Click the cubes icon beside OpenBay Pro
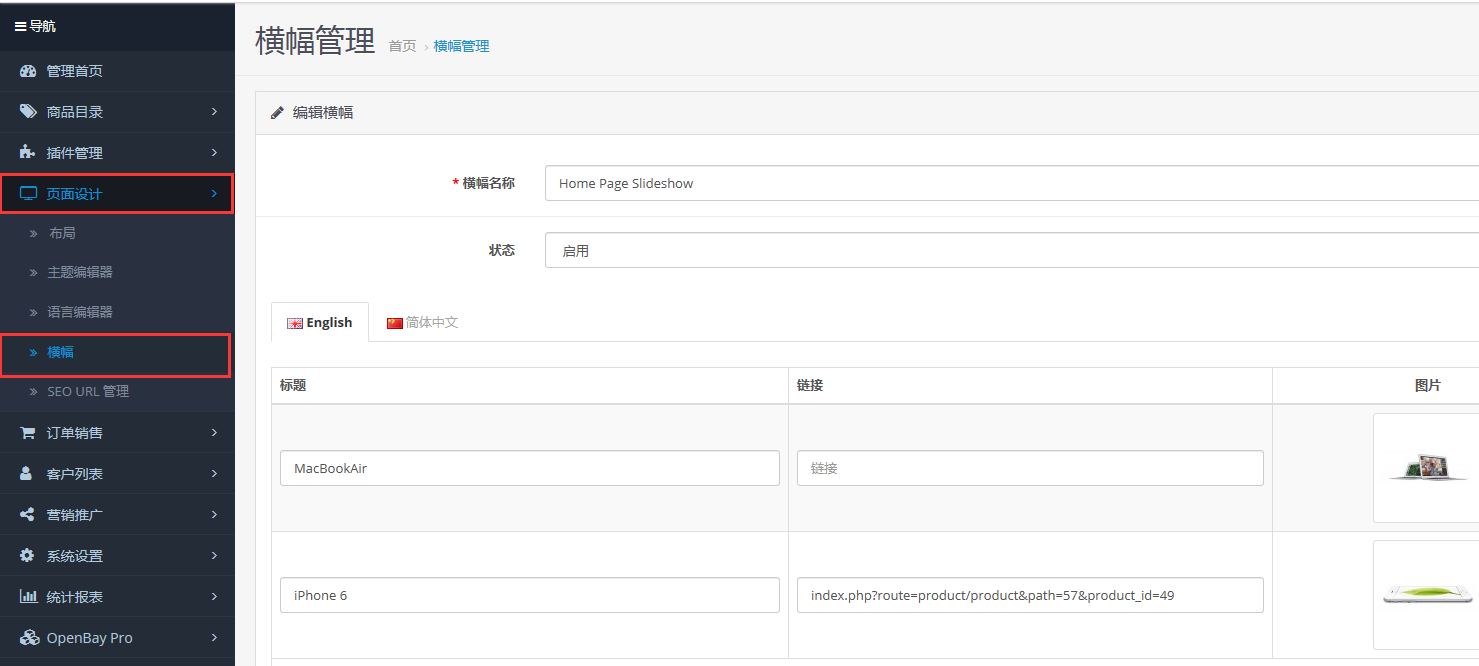Viewport: 1479px width, 666px height. (29, 638)
